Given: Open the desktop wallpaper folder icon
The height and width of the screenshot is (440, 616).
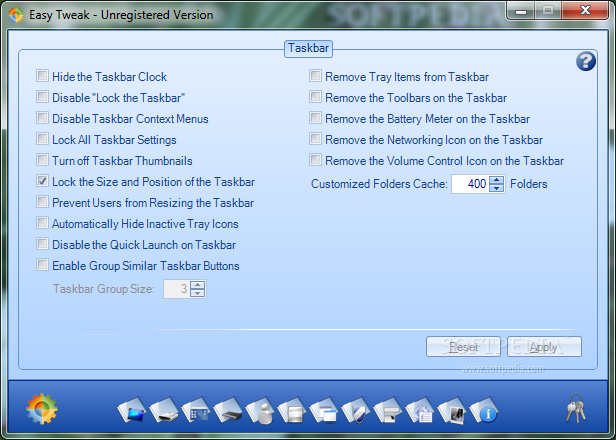Looking at the screenshot, I should pos(132,410).
